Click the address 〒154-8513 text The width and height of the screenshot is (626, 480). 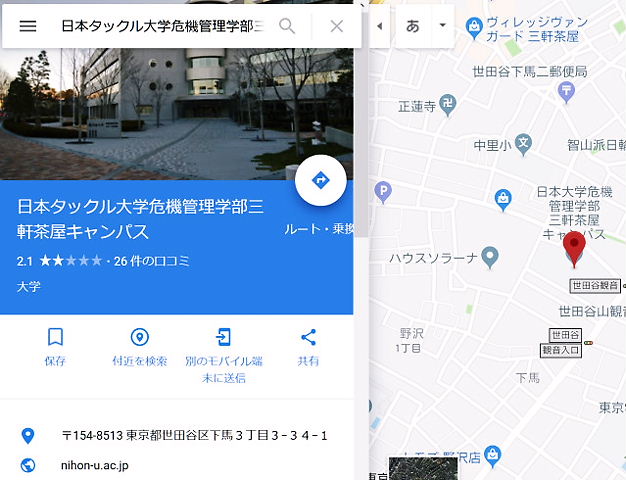[x=195, y=435]
